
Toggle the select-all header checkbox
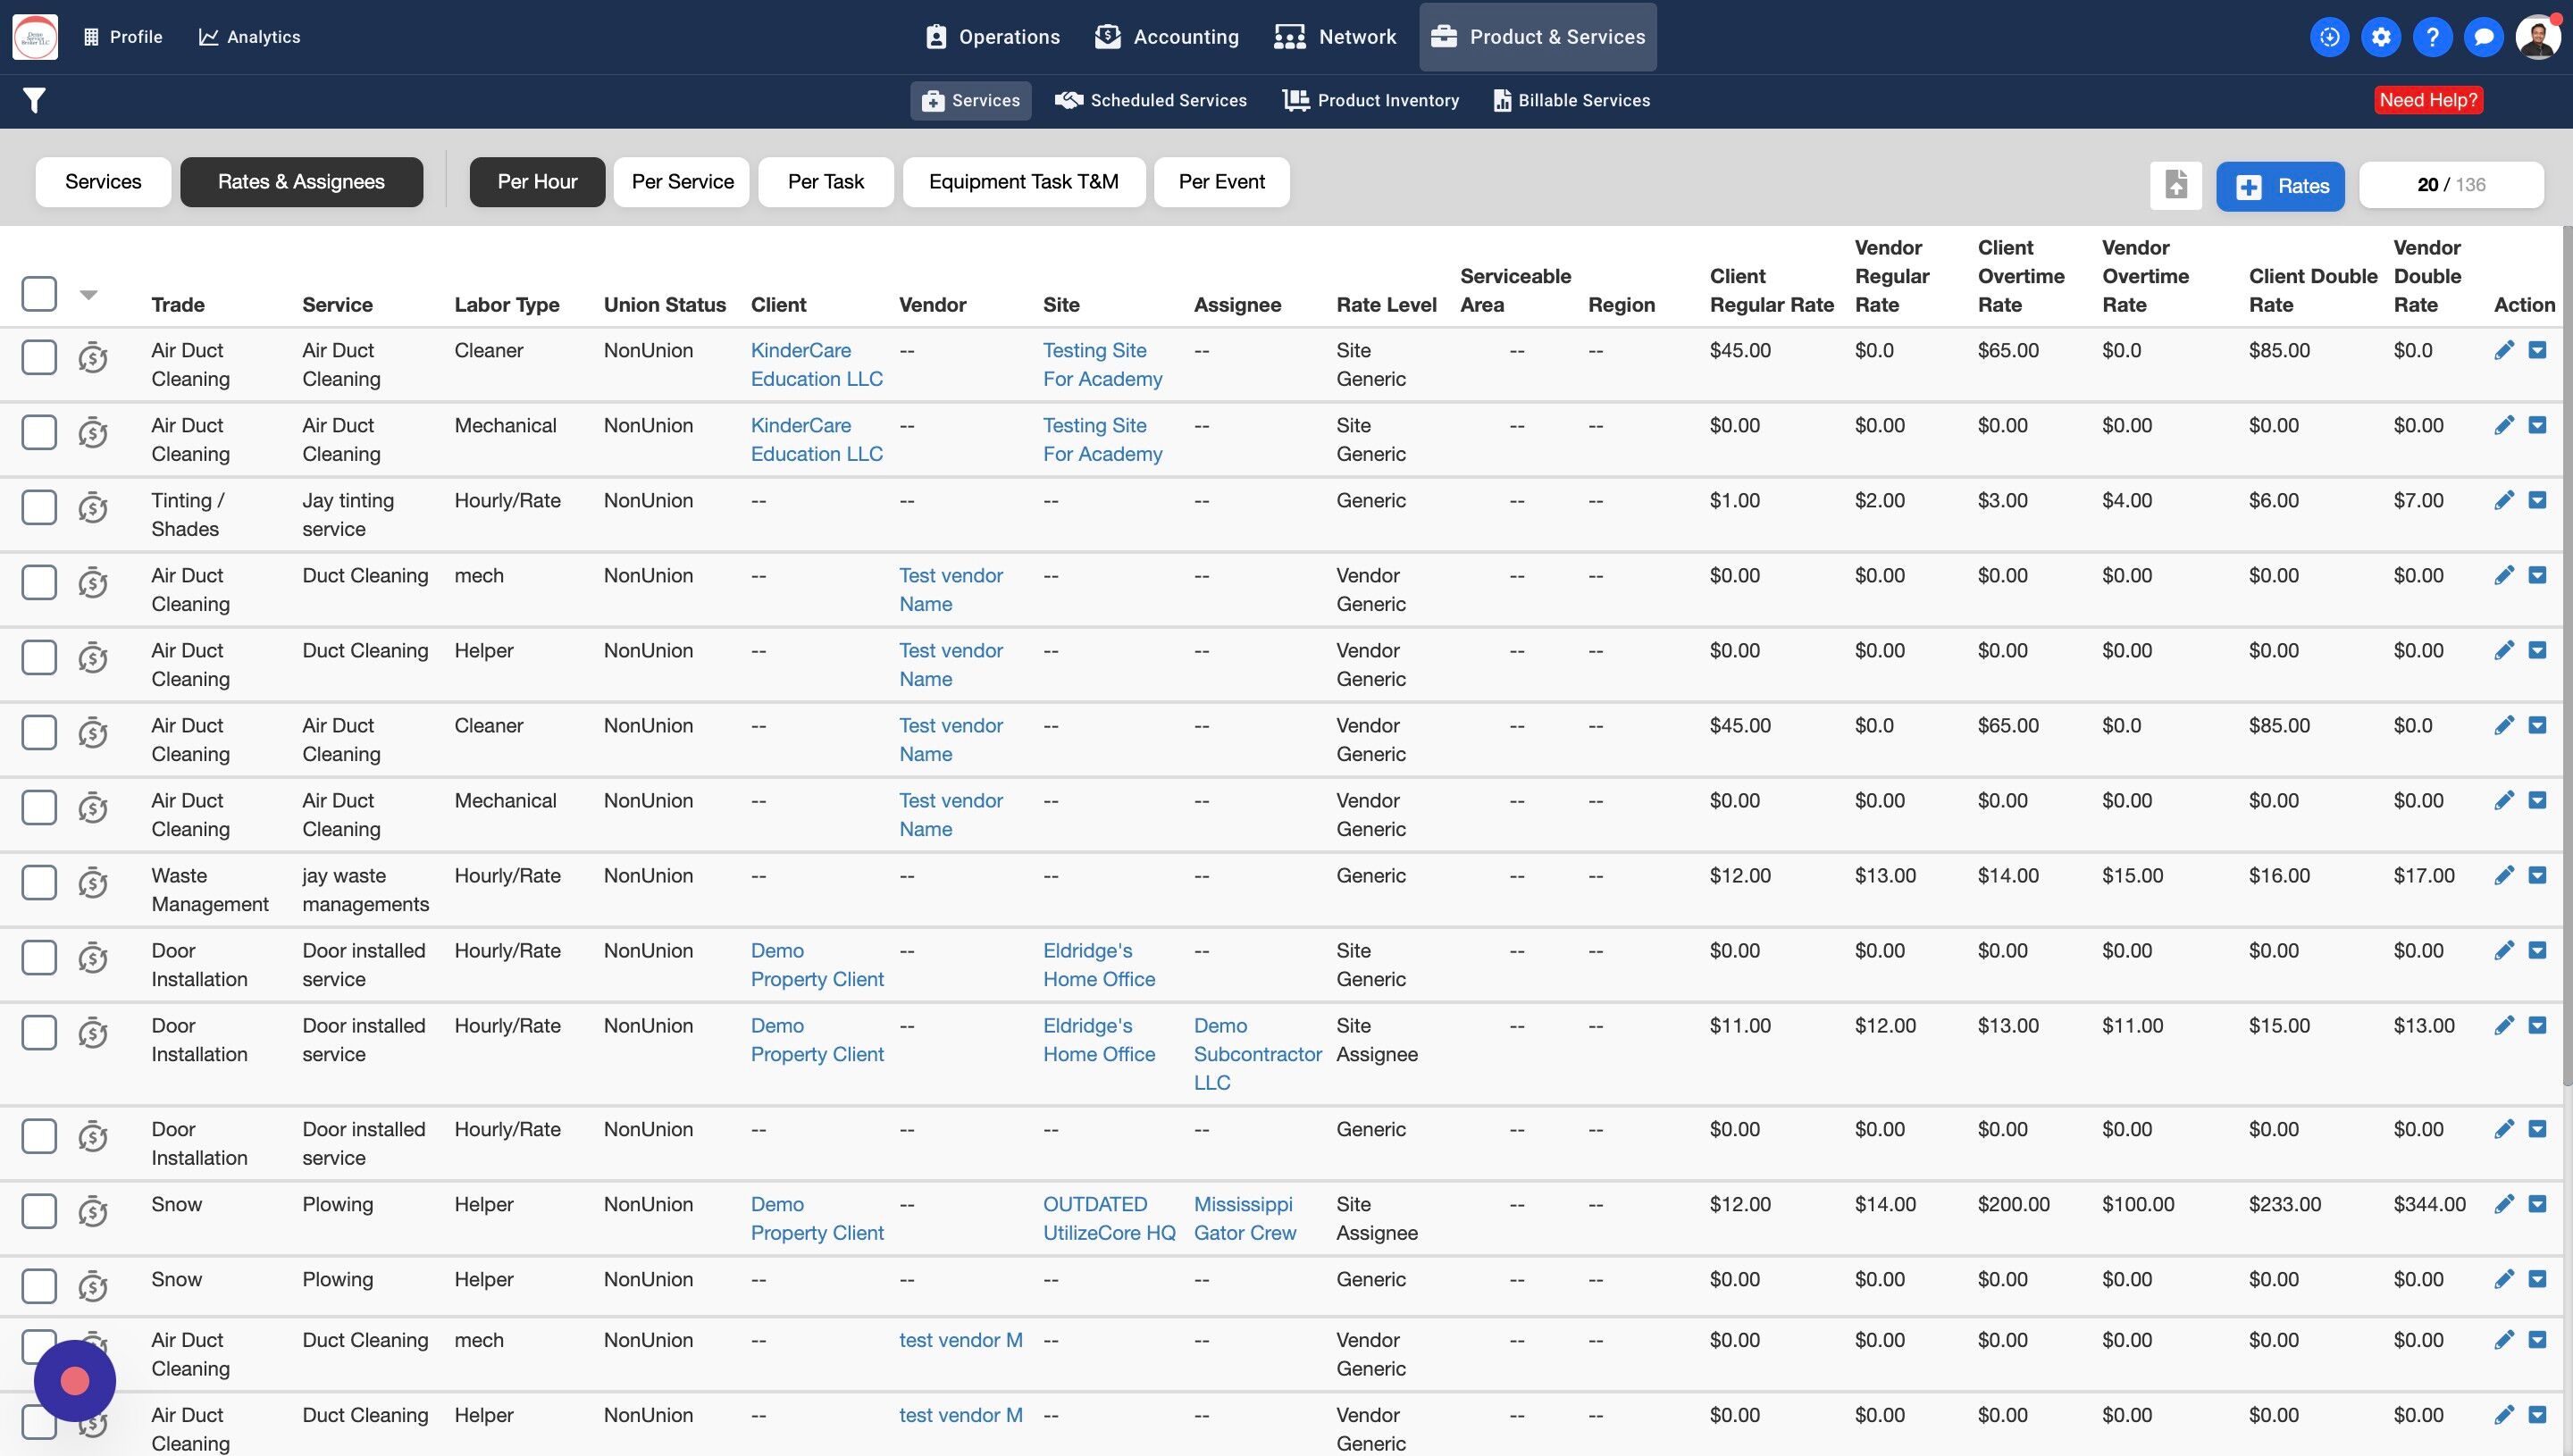pyautogui.click(x=39, y=294)
